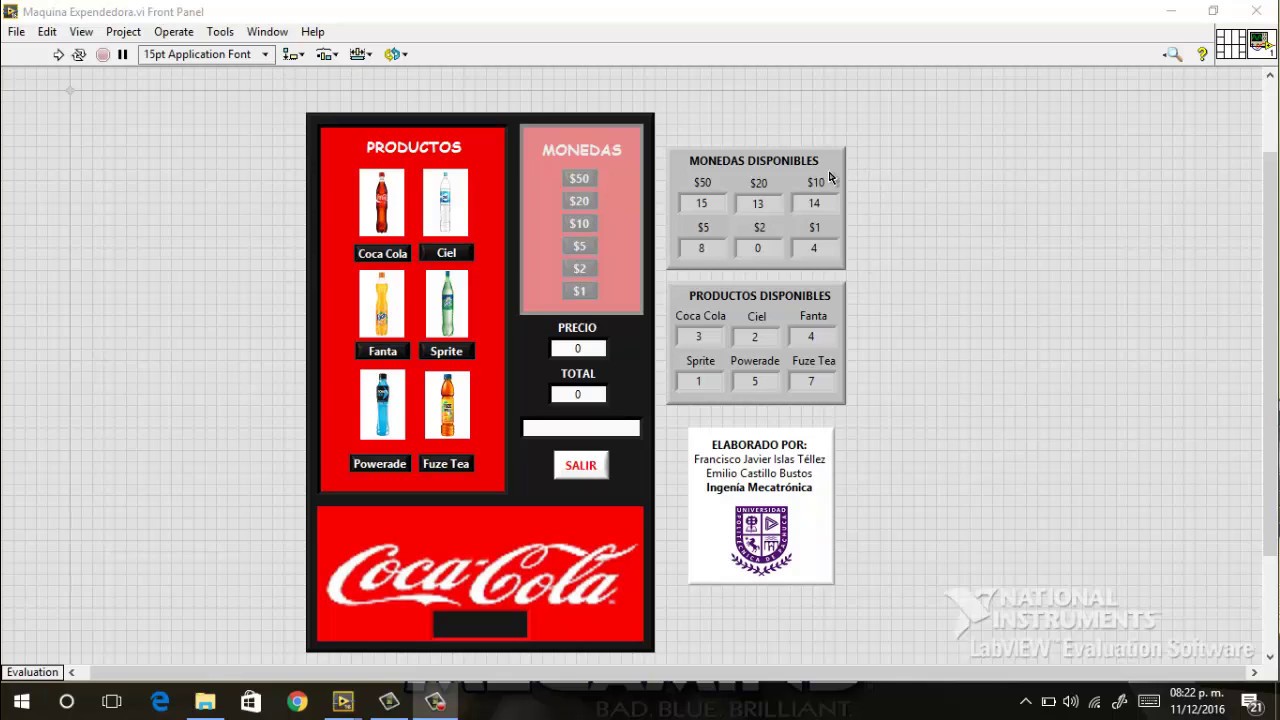Select the Fuze Tea bottle image
Image resolution: width=1280 pixels, height=720 pixels.
coord(447,405)
